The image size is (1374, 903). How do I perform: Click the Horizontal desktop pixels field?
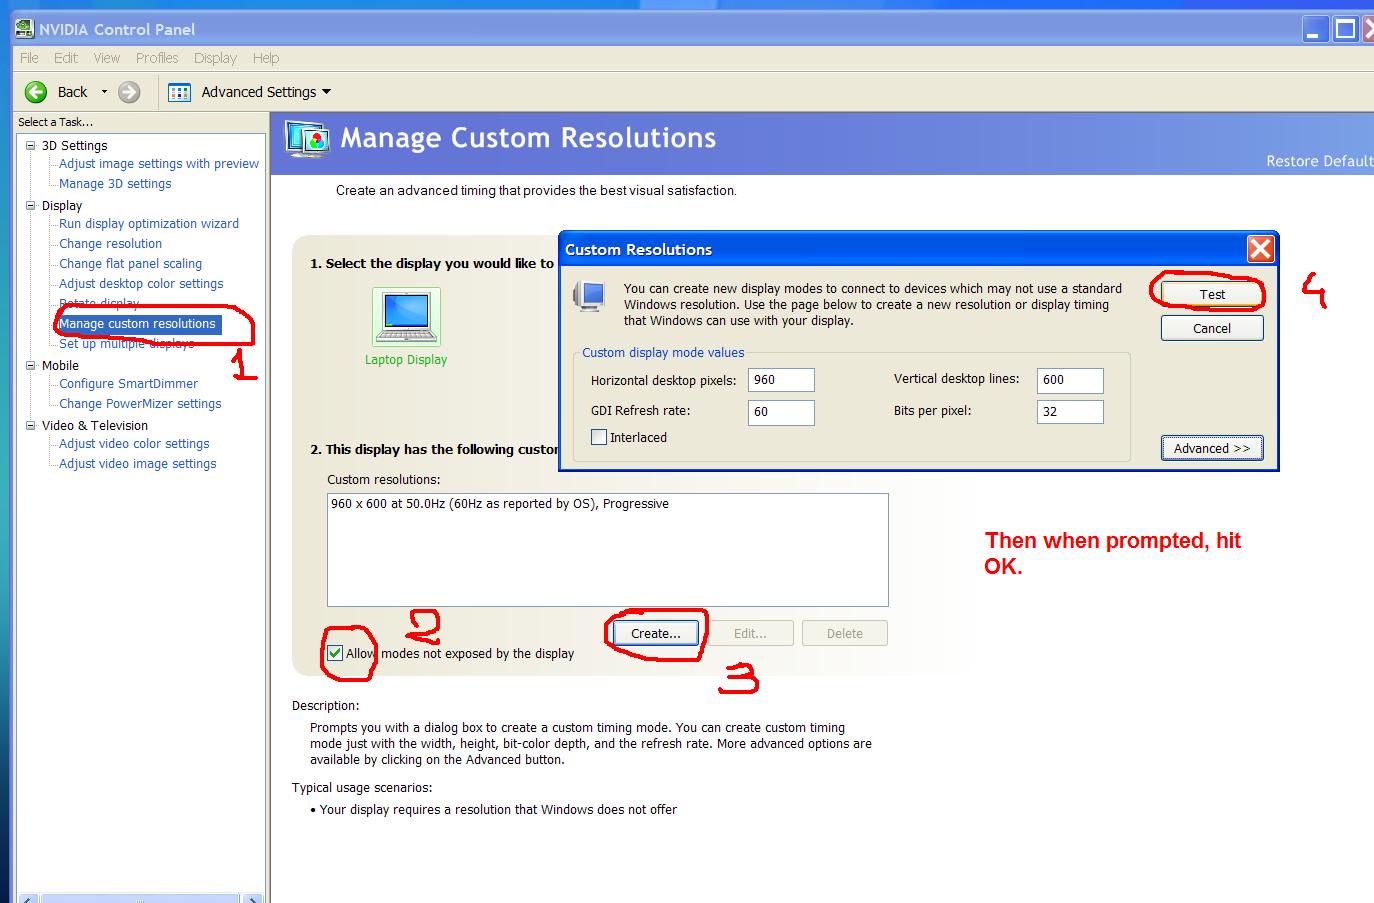781,380
